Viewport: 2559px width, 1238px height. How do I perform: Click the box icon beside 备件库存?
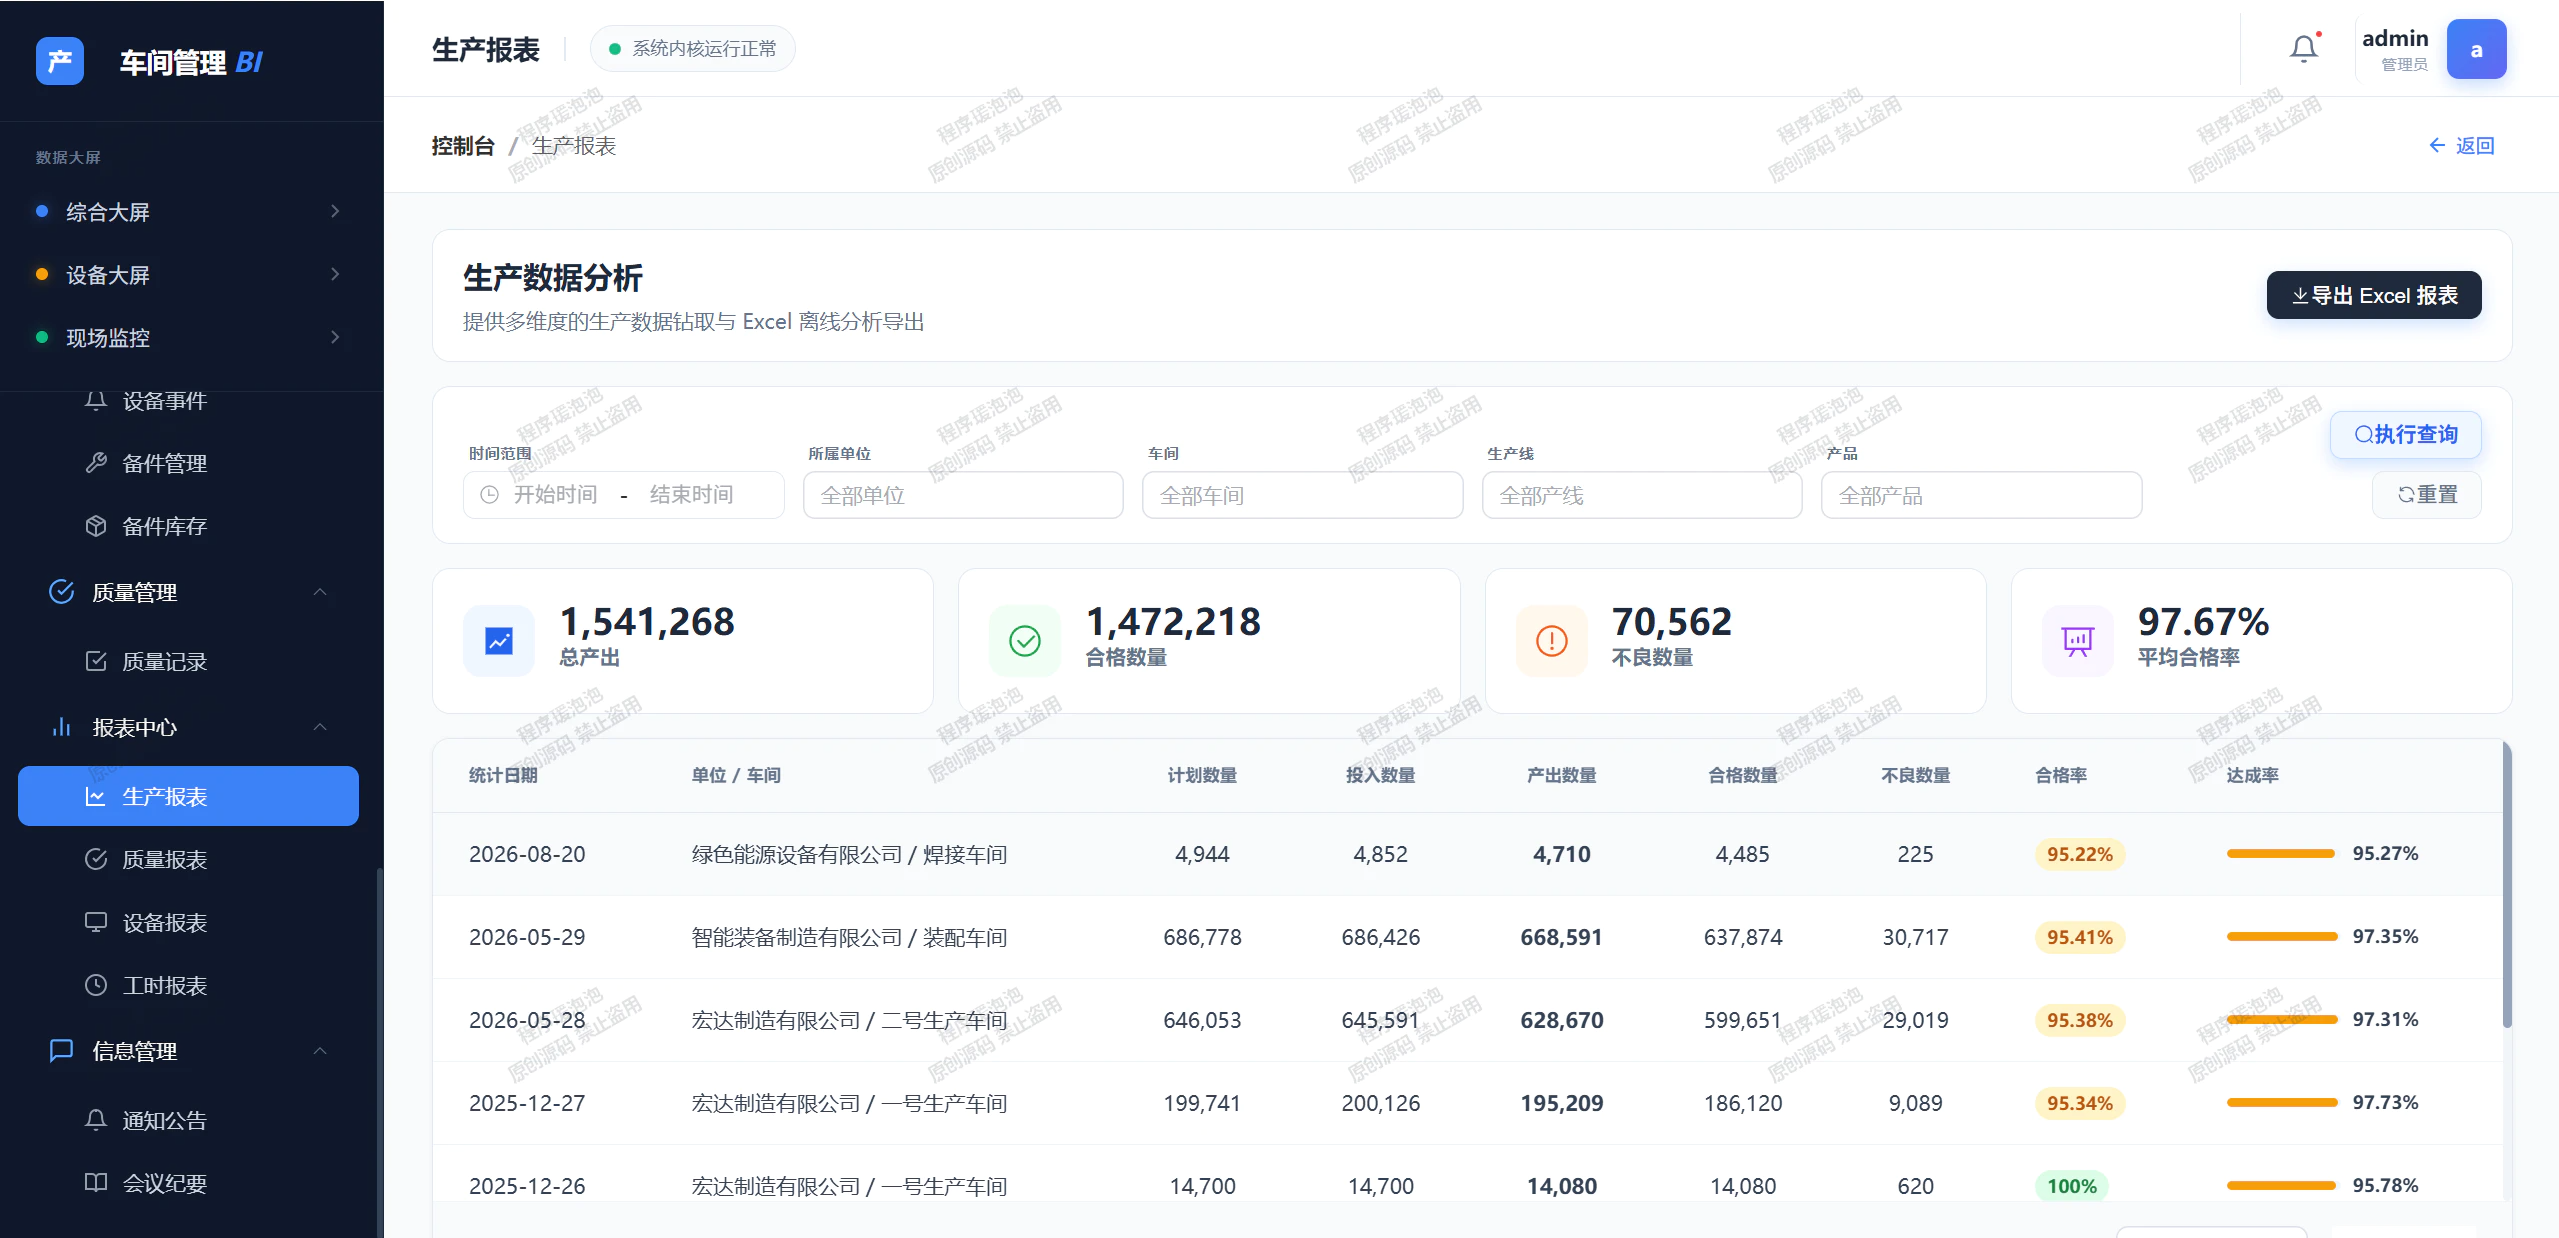click(96, 526)
